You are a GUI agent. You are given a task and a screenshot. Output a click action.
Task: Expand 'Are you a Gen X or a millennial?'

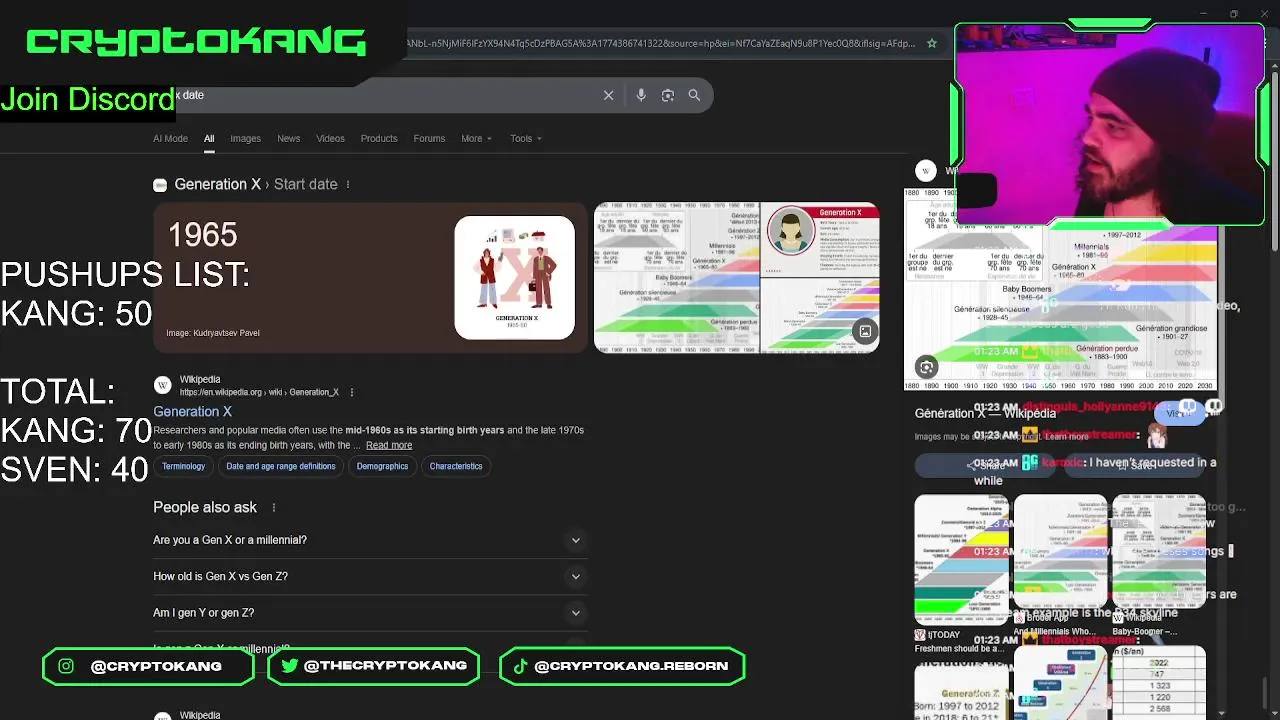(x=369, y=540)
